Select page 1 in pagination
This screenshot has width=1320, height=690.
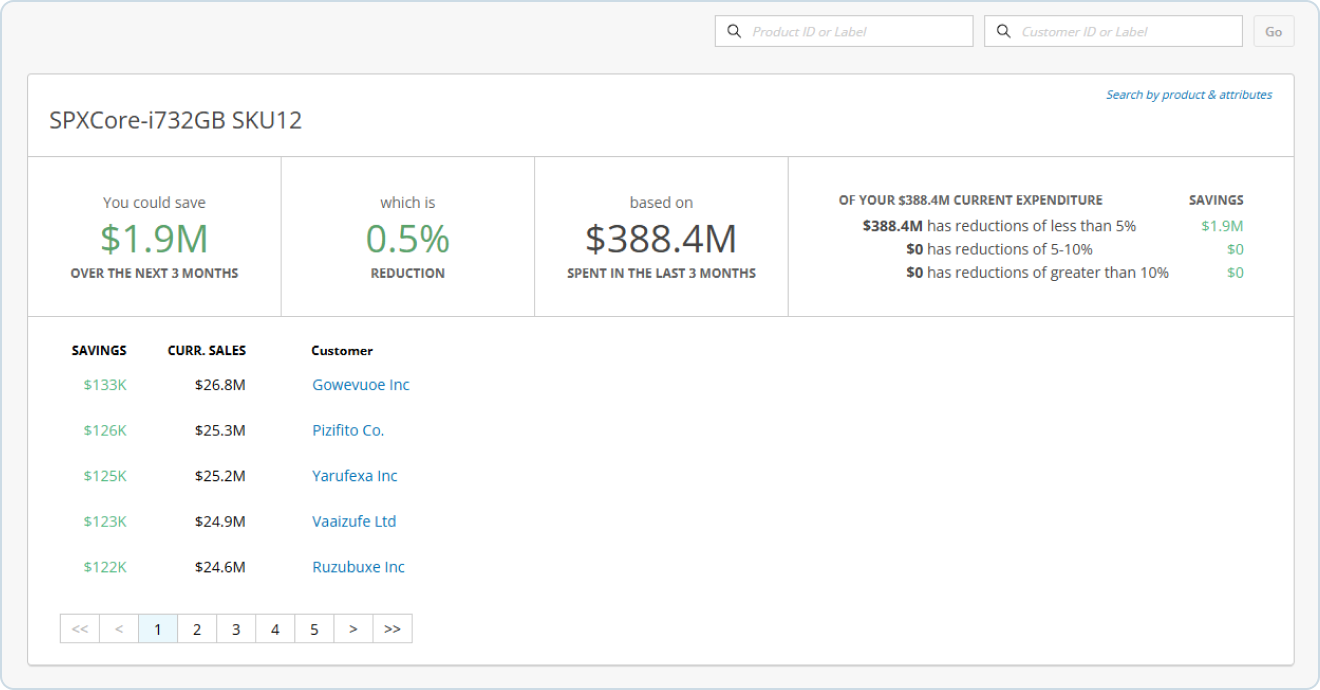click(158, 629)
